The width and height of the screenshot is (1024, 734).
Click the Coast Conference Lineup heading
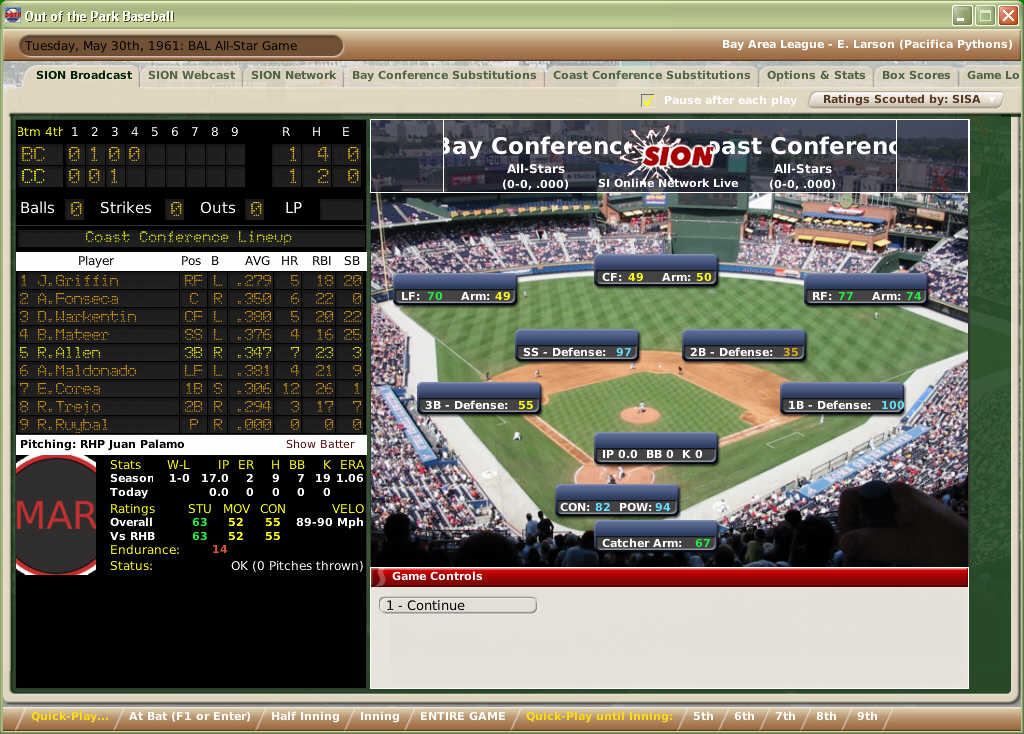pyautogui.click(x=189, y=237)
